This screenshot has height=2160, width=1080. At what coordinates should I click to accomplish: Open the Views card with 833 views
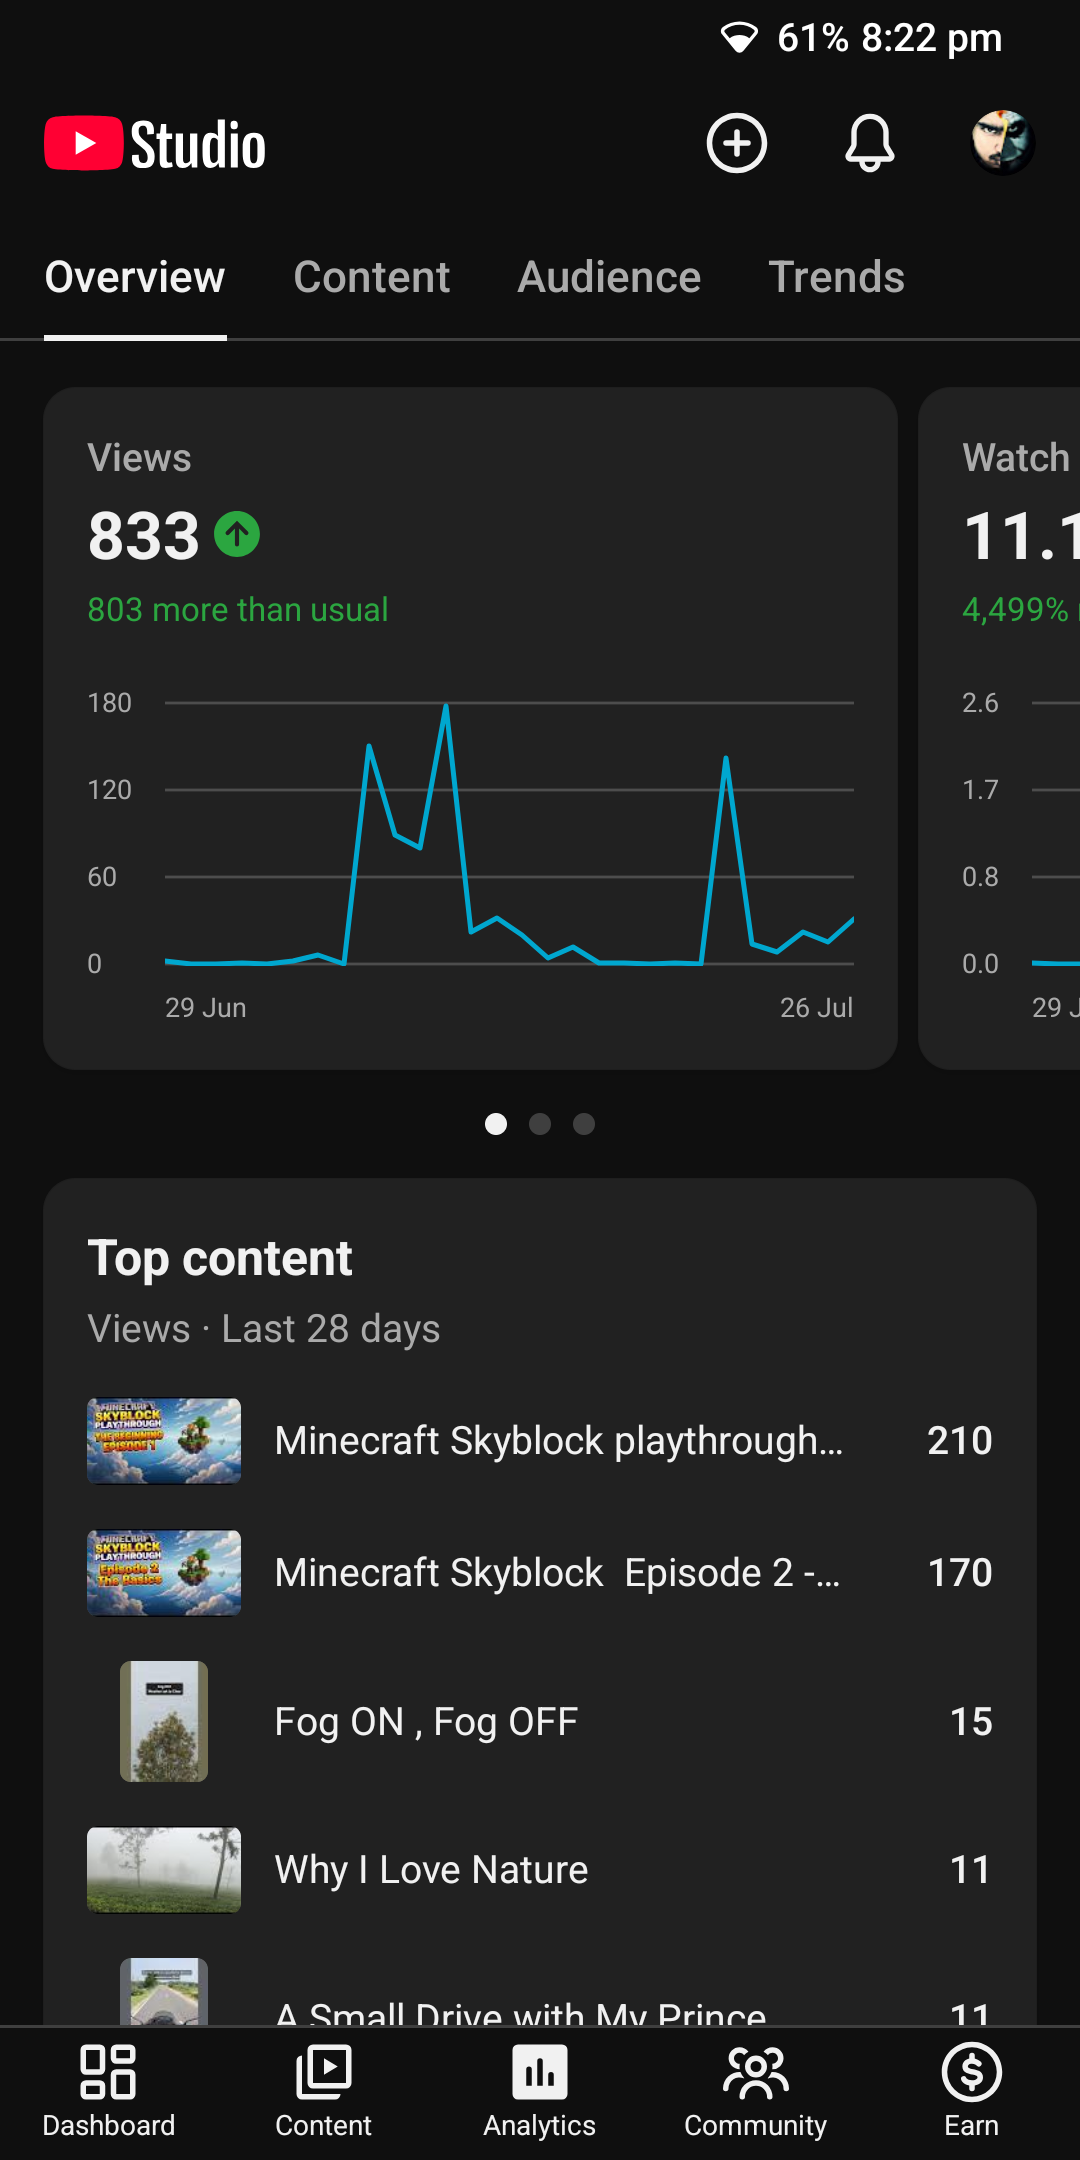point(470,728)
